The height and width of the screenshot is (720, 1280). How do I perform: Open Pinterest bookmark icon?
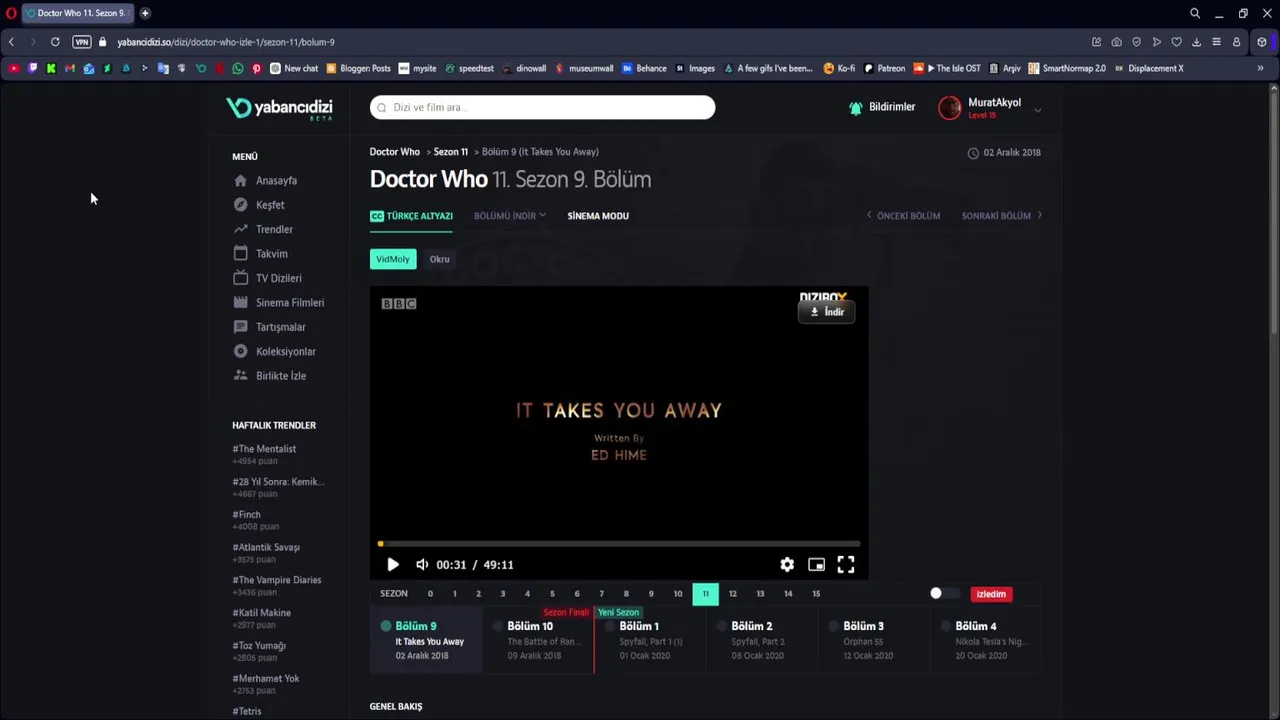tap(256, 68)
